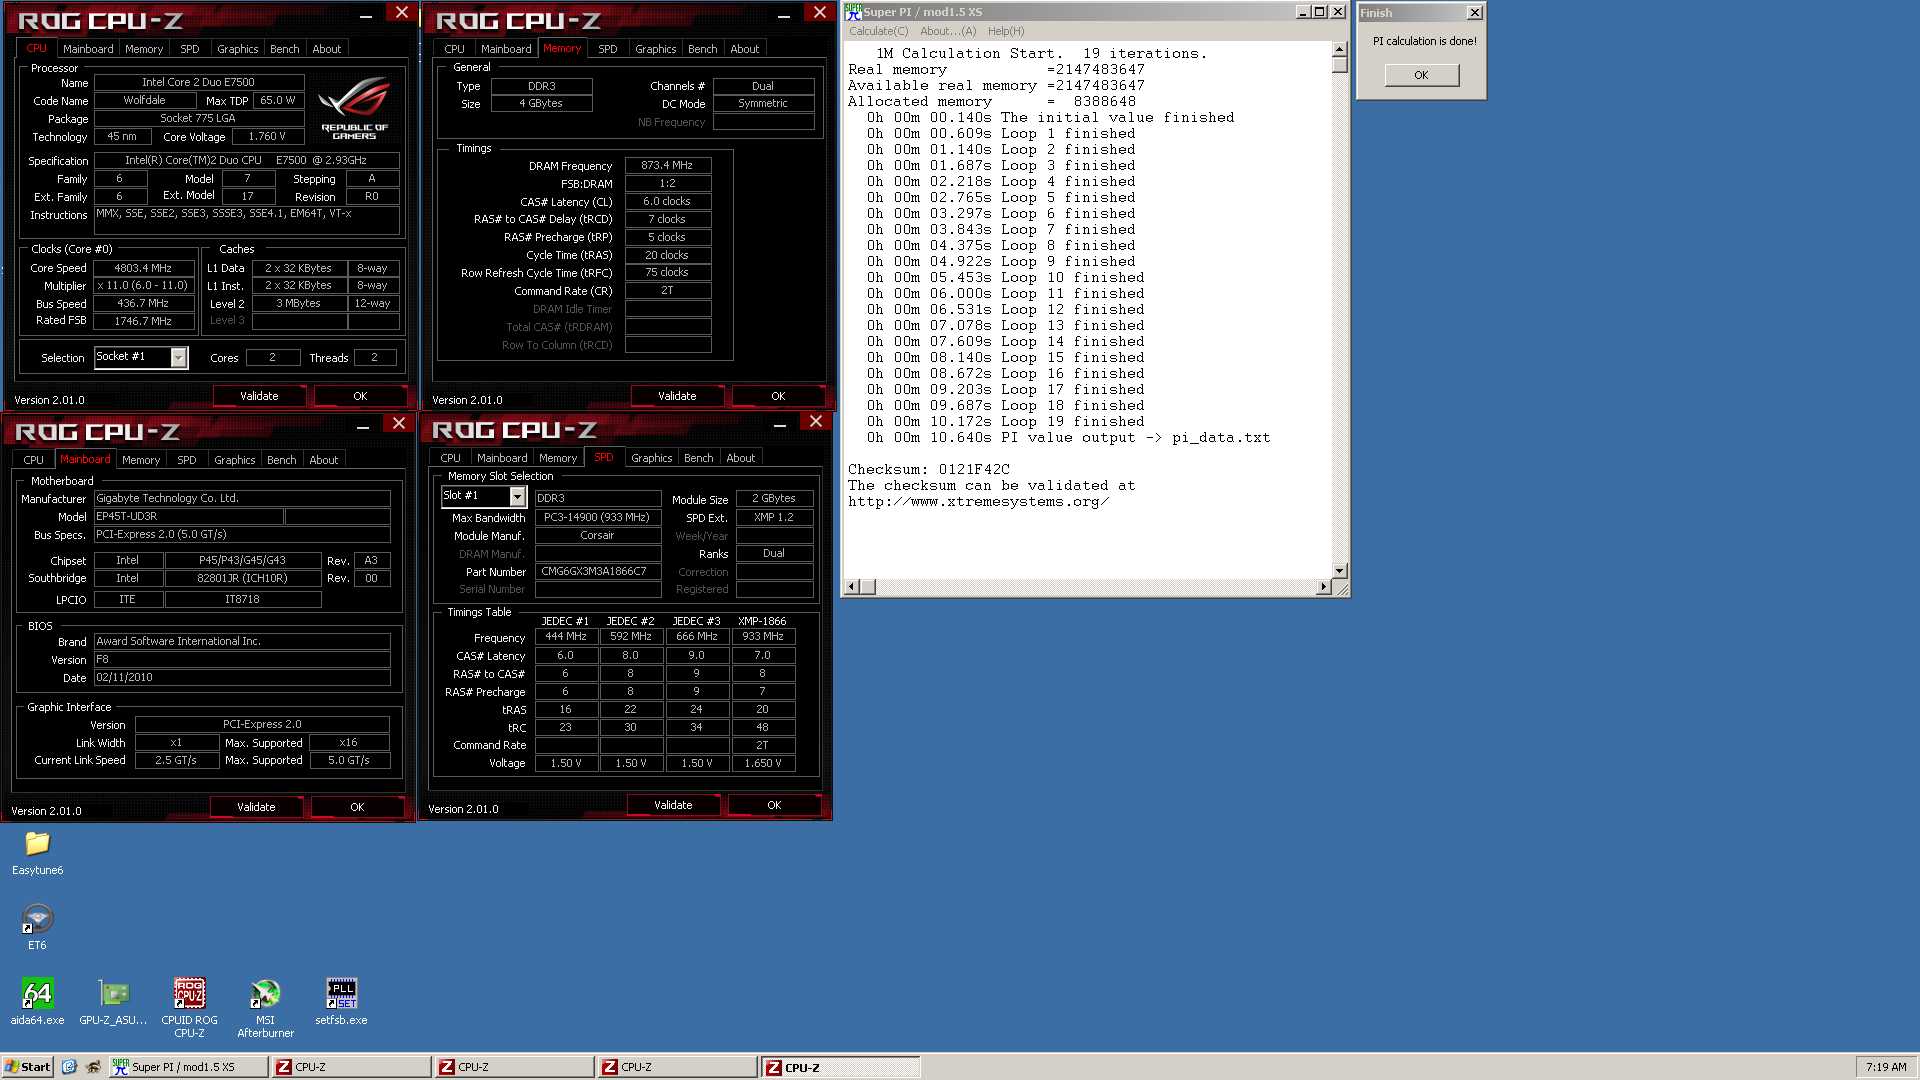Open Calculate menu in Super PI
Screen dimensions: 1920x1080
click(x=878, y=31)
